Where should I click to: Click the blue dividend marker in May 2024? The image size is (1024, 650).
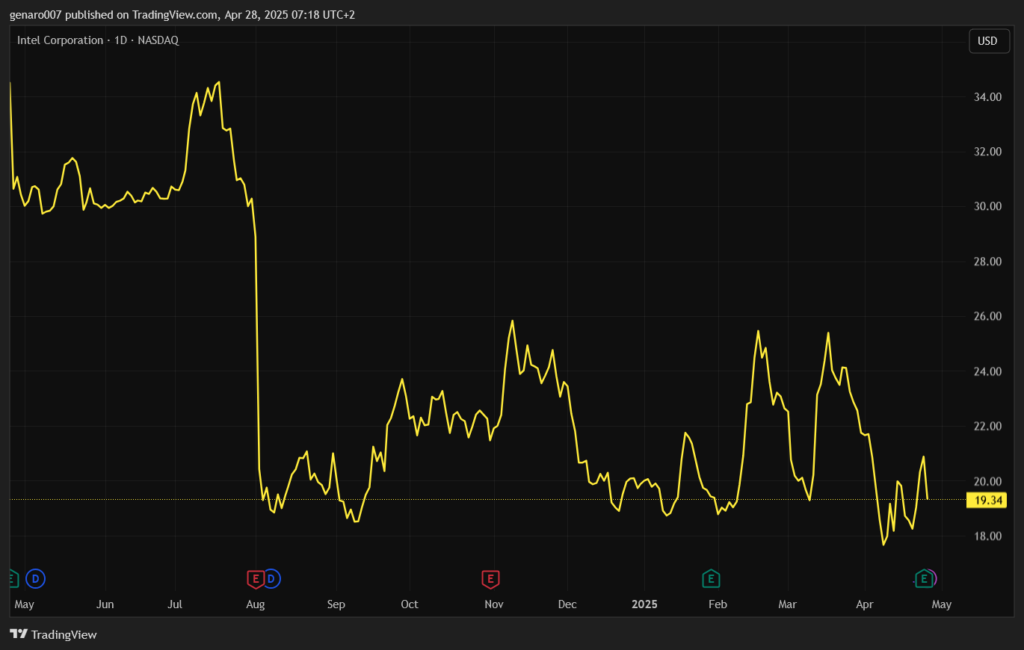(37, 578)
